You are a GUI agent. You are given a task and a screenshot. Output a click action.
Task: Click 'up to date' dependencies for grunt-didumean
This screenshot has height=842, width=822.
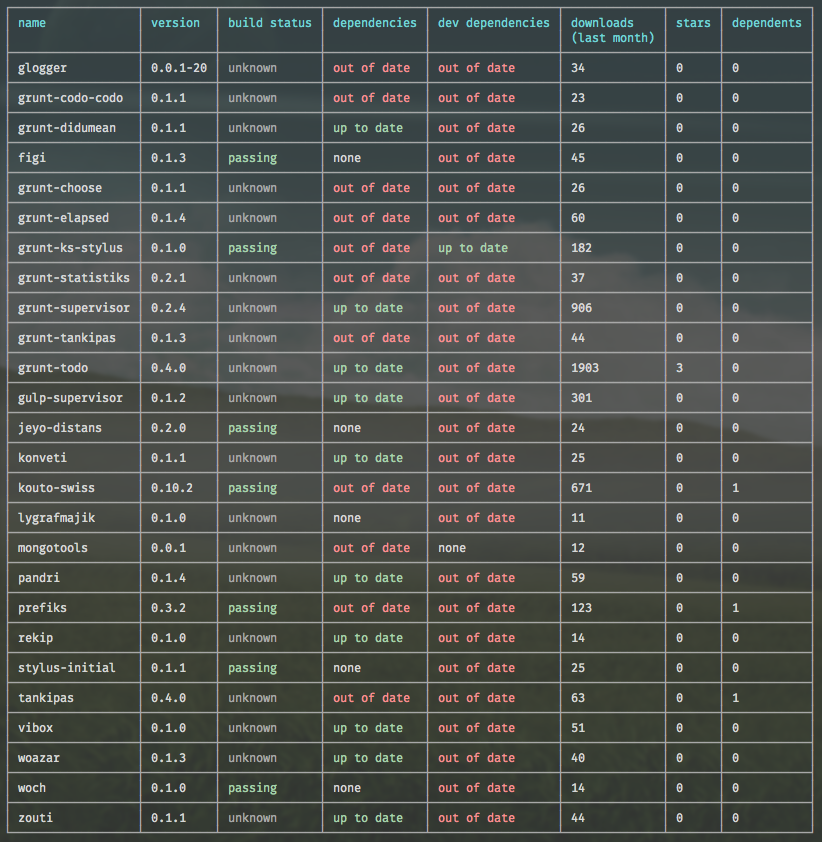(x=368, y=128)
